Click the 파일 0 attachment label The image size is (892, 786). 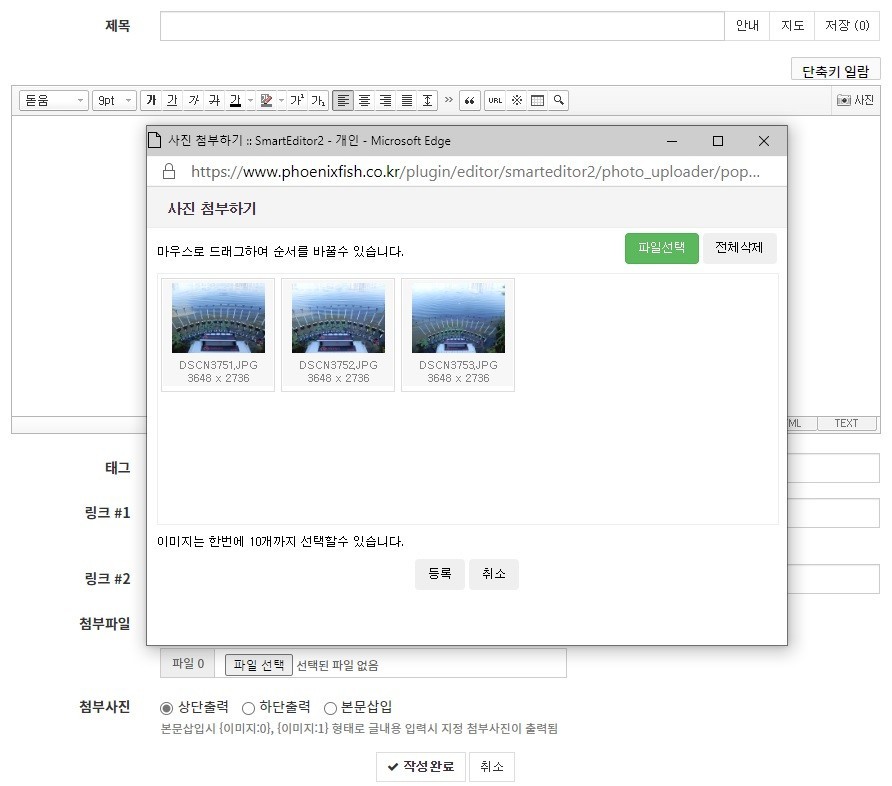188,663
